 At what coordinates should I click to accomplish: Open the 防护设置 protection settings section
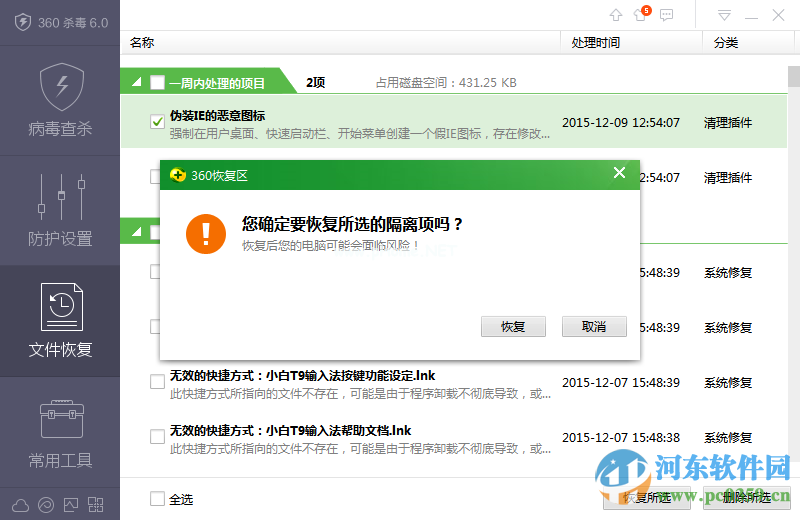60,210
